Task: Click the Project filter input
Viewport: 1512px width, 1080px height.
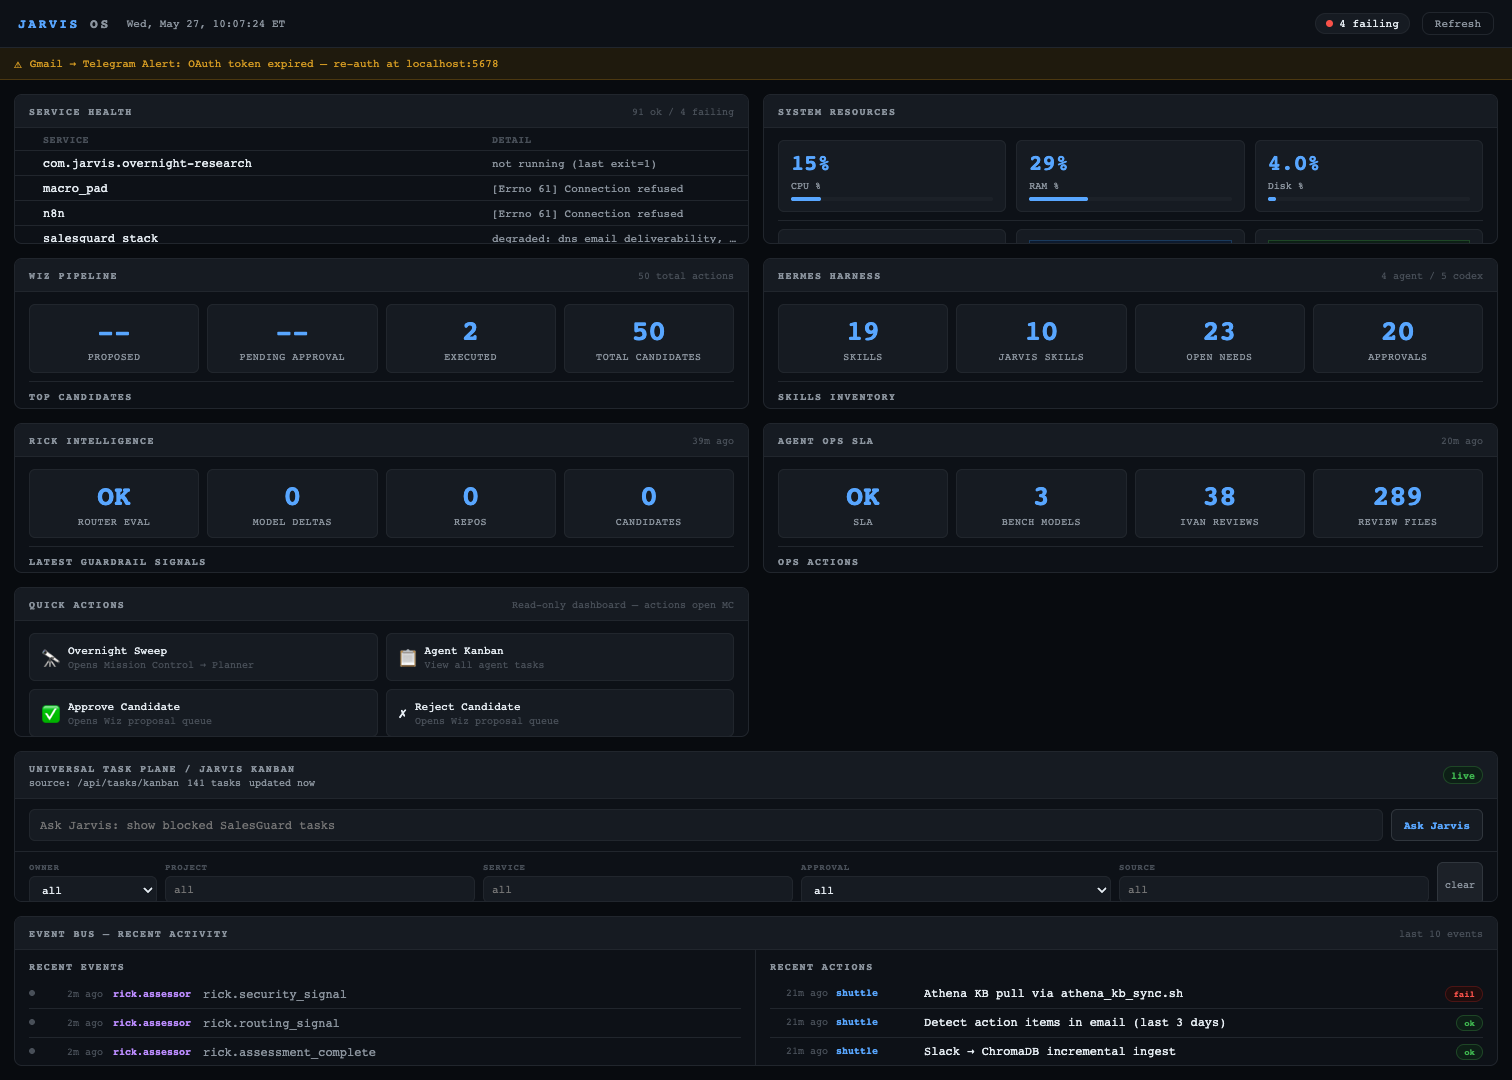Action: tap(319, 889)
